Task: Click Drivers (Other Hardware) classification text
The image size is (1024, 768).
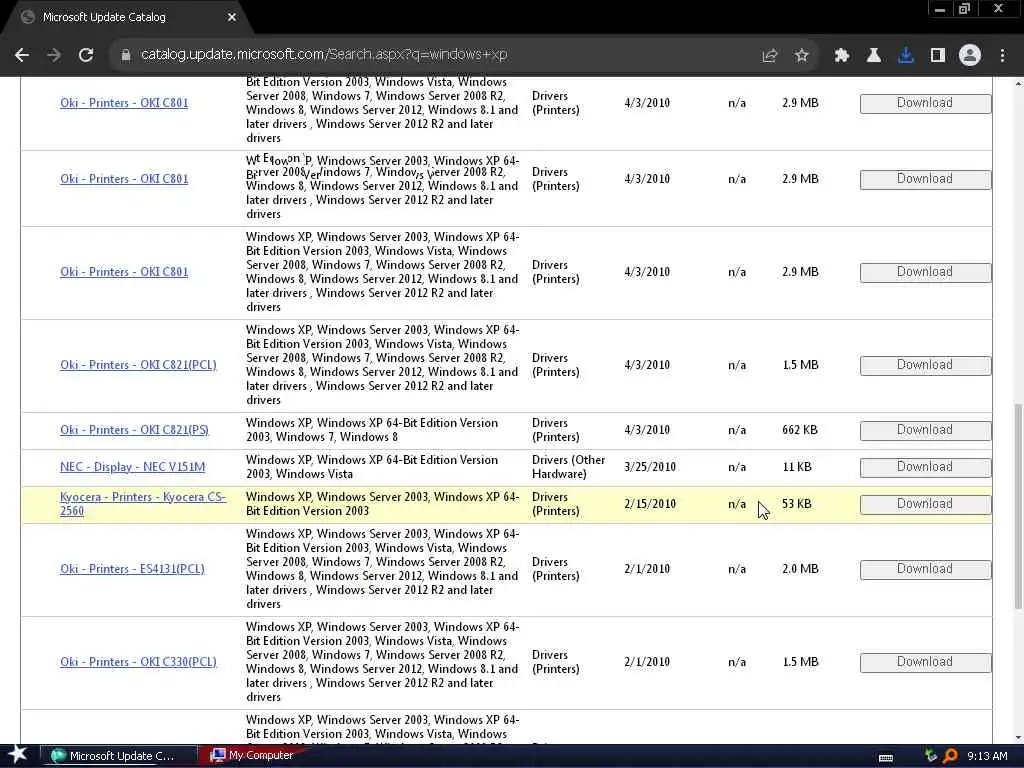Action: click(569, 467)
